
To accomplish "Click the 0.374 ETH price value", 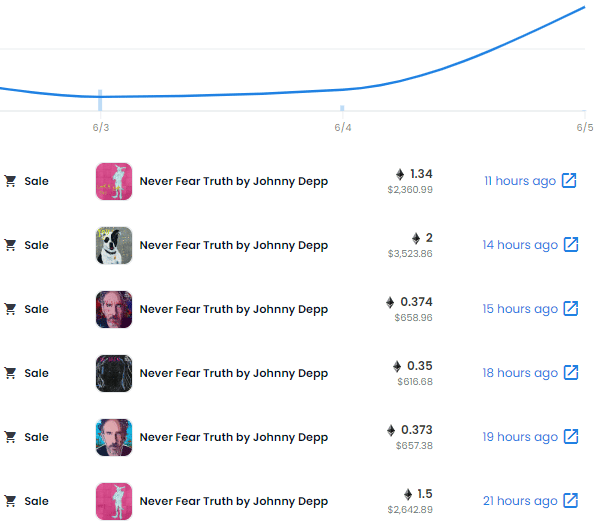I will 416,302.
